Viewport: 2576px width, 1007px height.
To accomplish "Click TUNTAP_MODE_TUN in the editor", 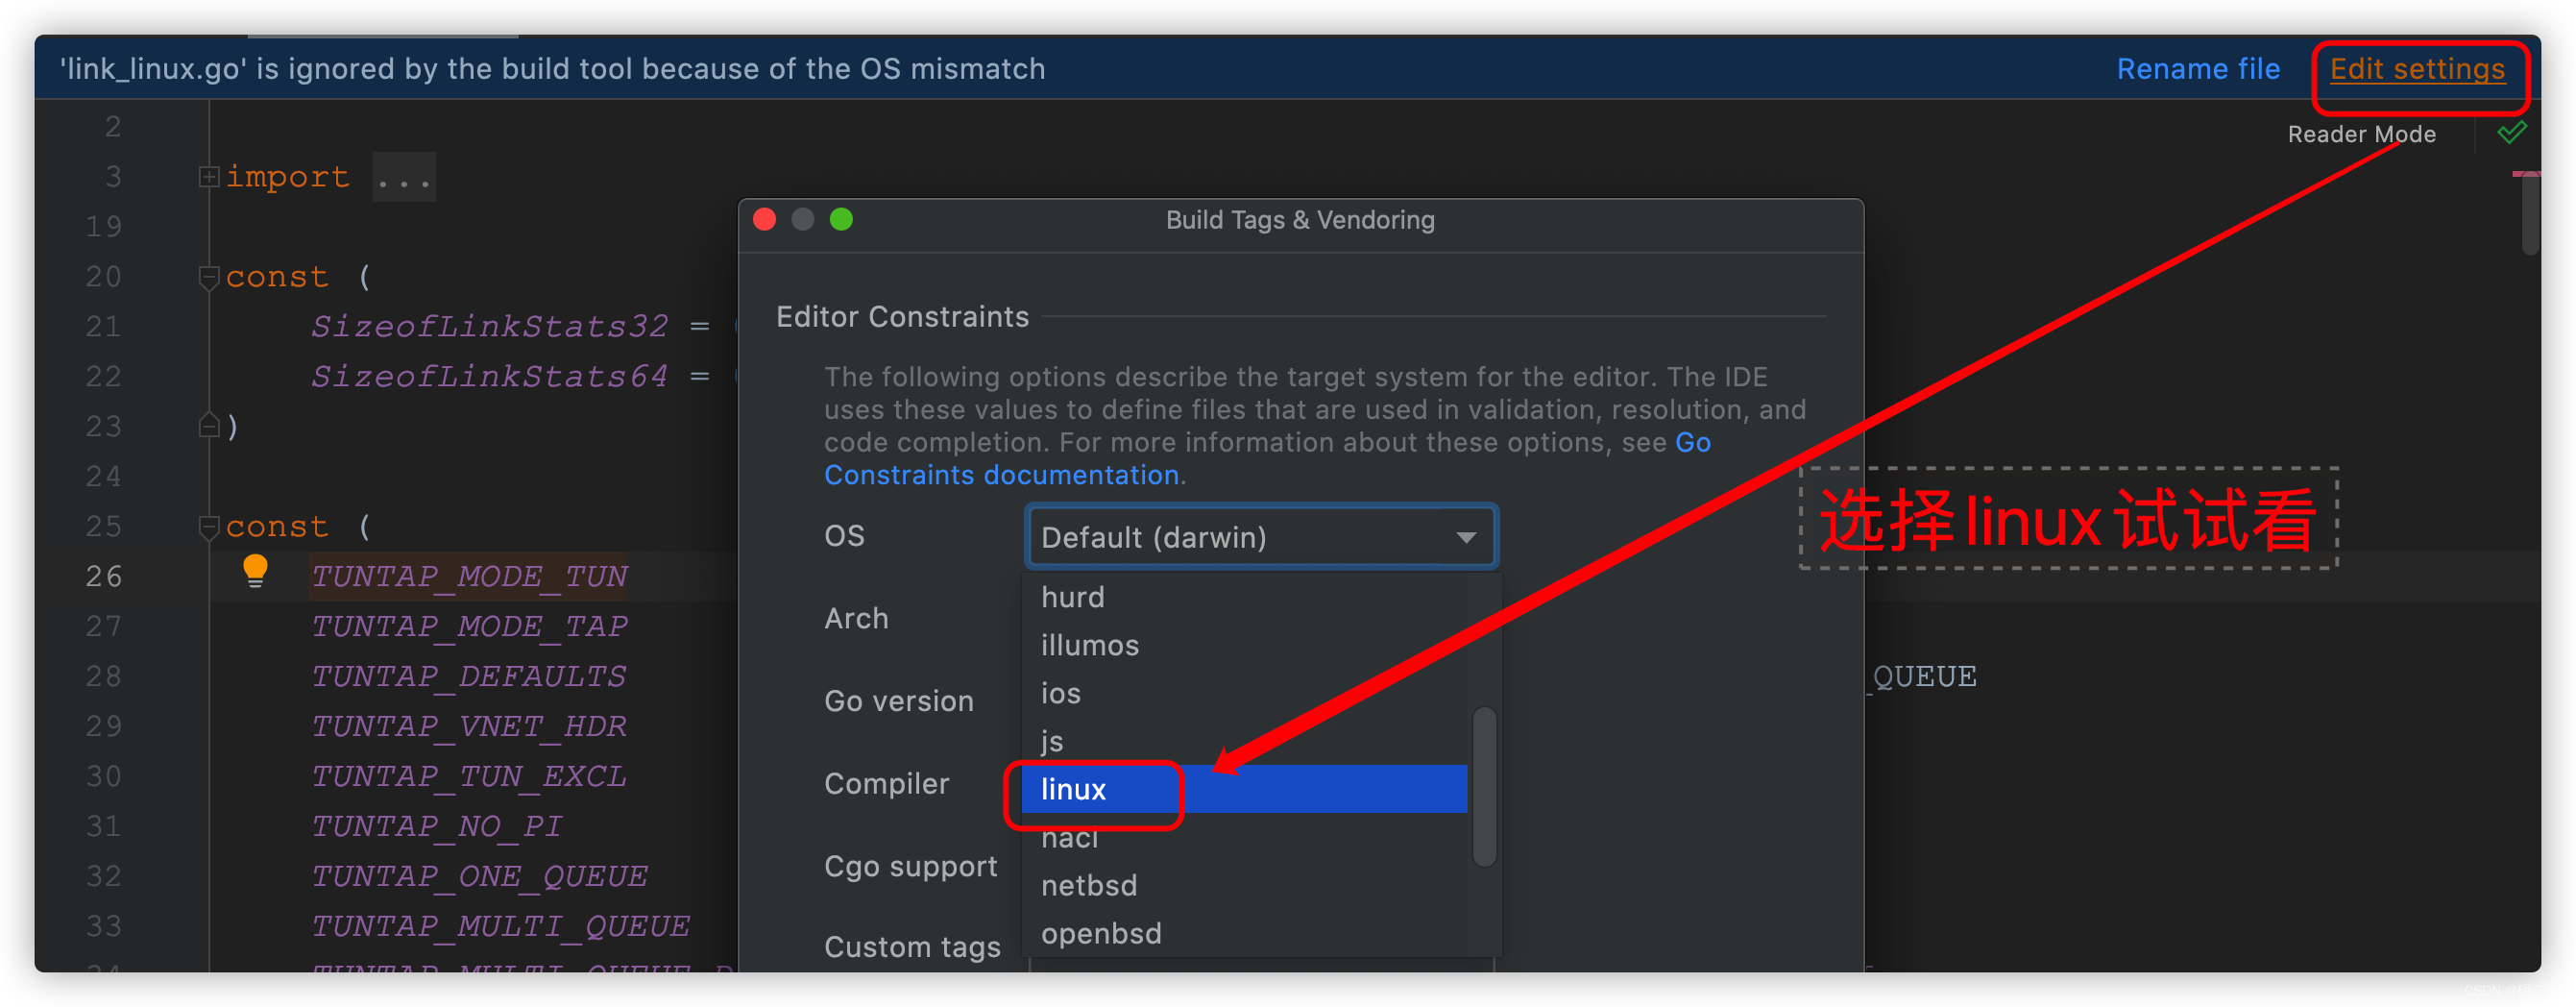I will click(469, 576).
